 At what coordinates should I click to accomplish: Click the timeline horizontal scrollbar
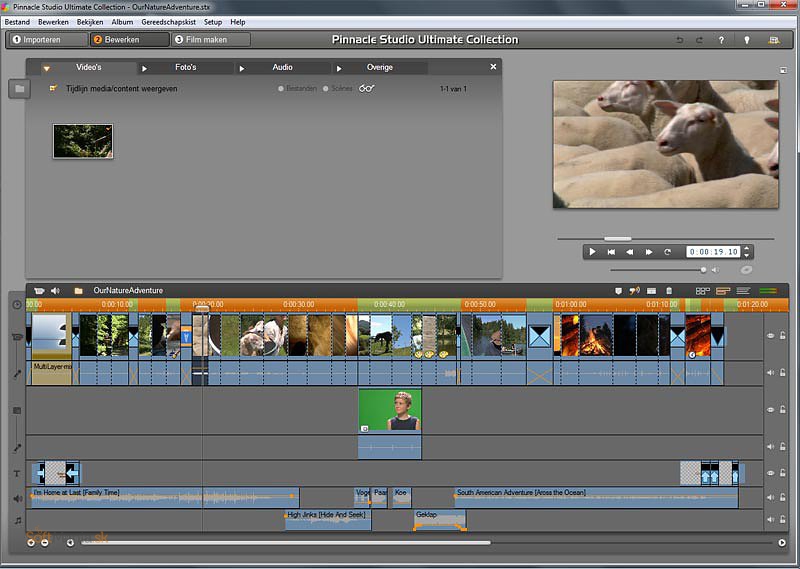pos(286,543)
